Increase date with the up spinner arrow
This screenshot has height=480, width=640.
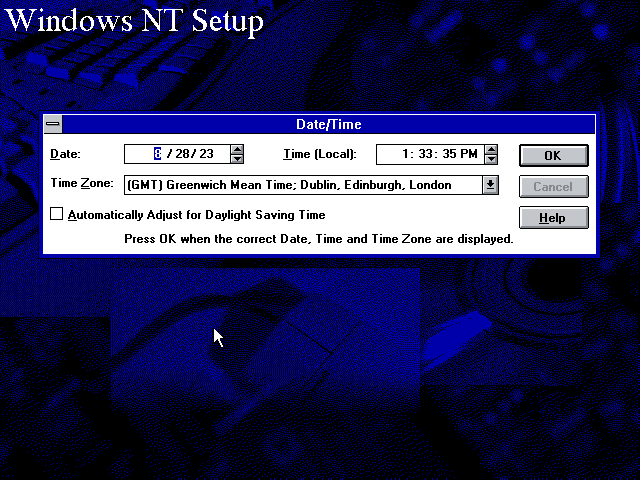coord(237,149)
